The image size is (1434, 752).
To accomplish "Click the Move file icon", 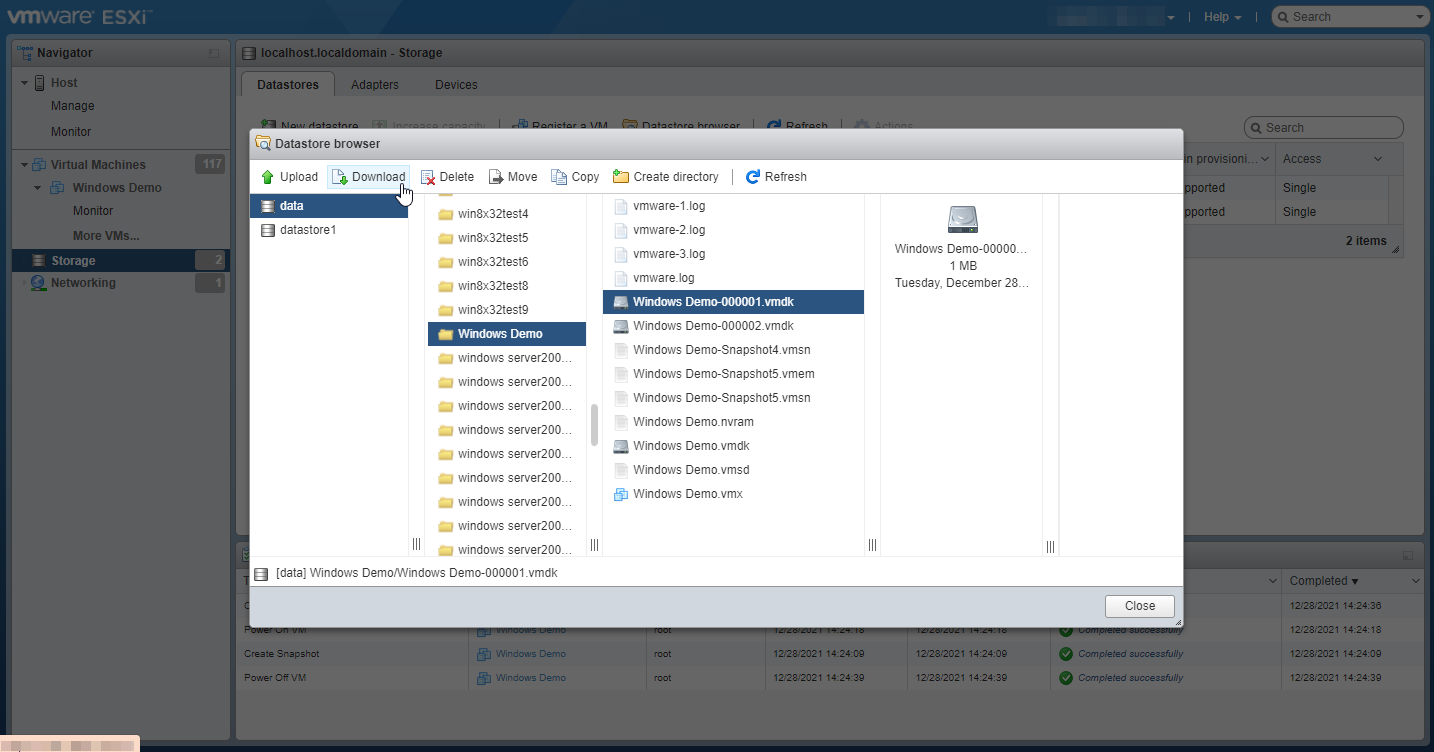I will tap(496, 177).
